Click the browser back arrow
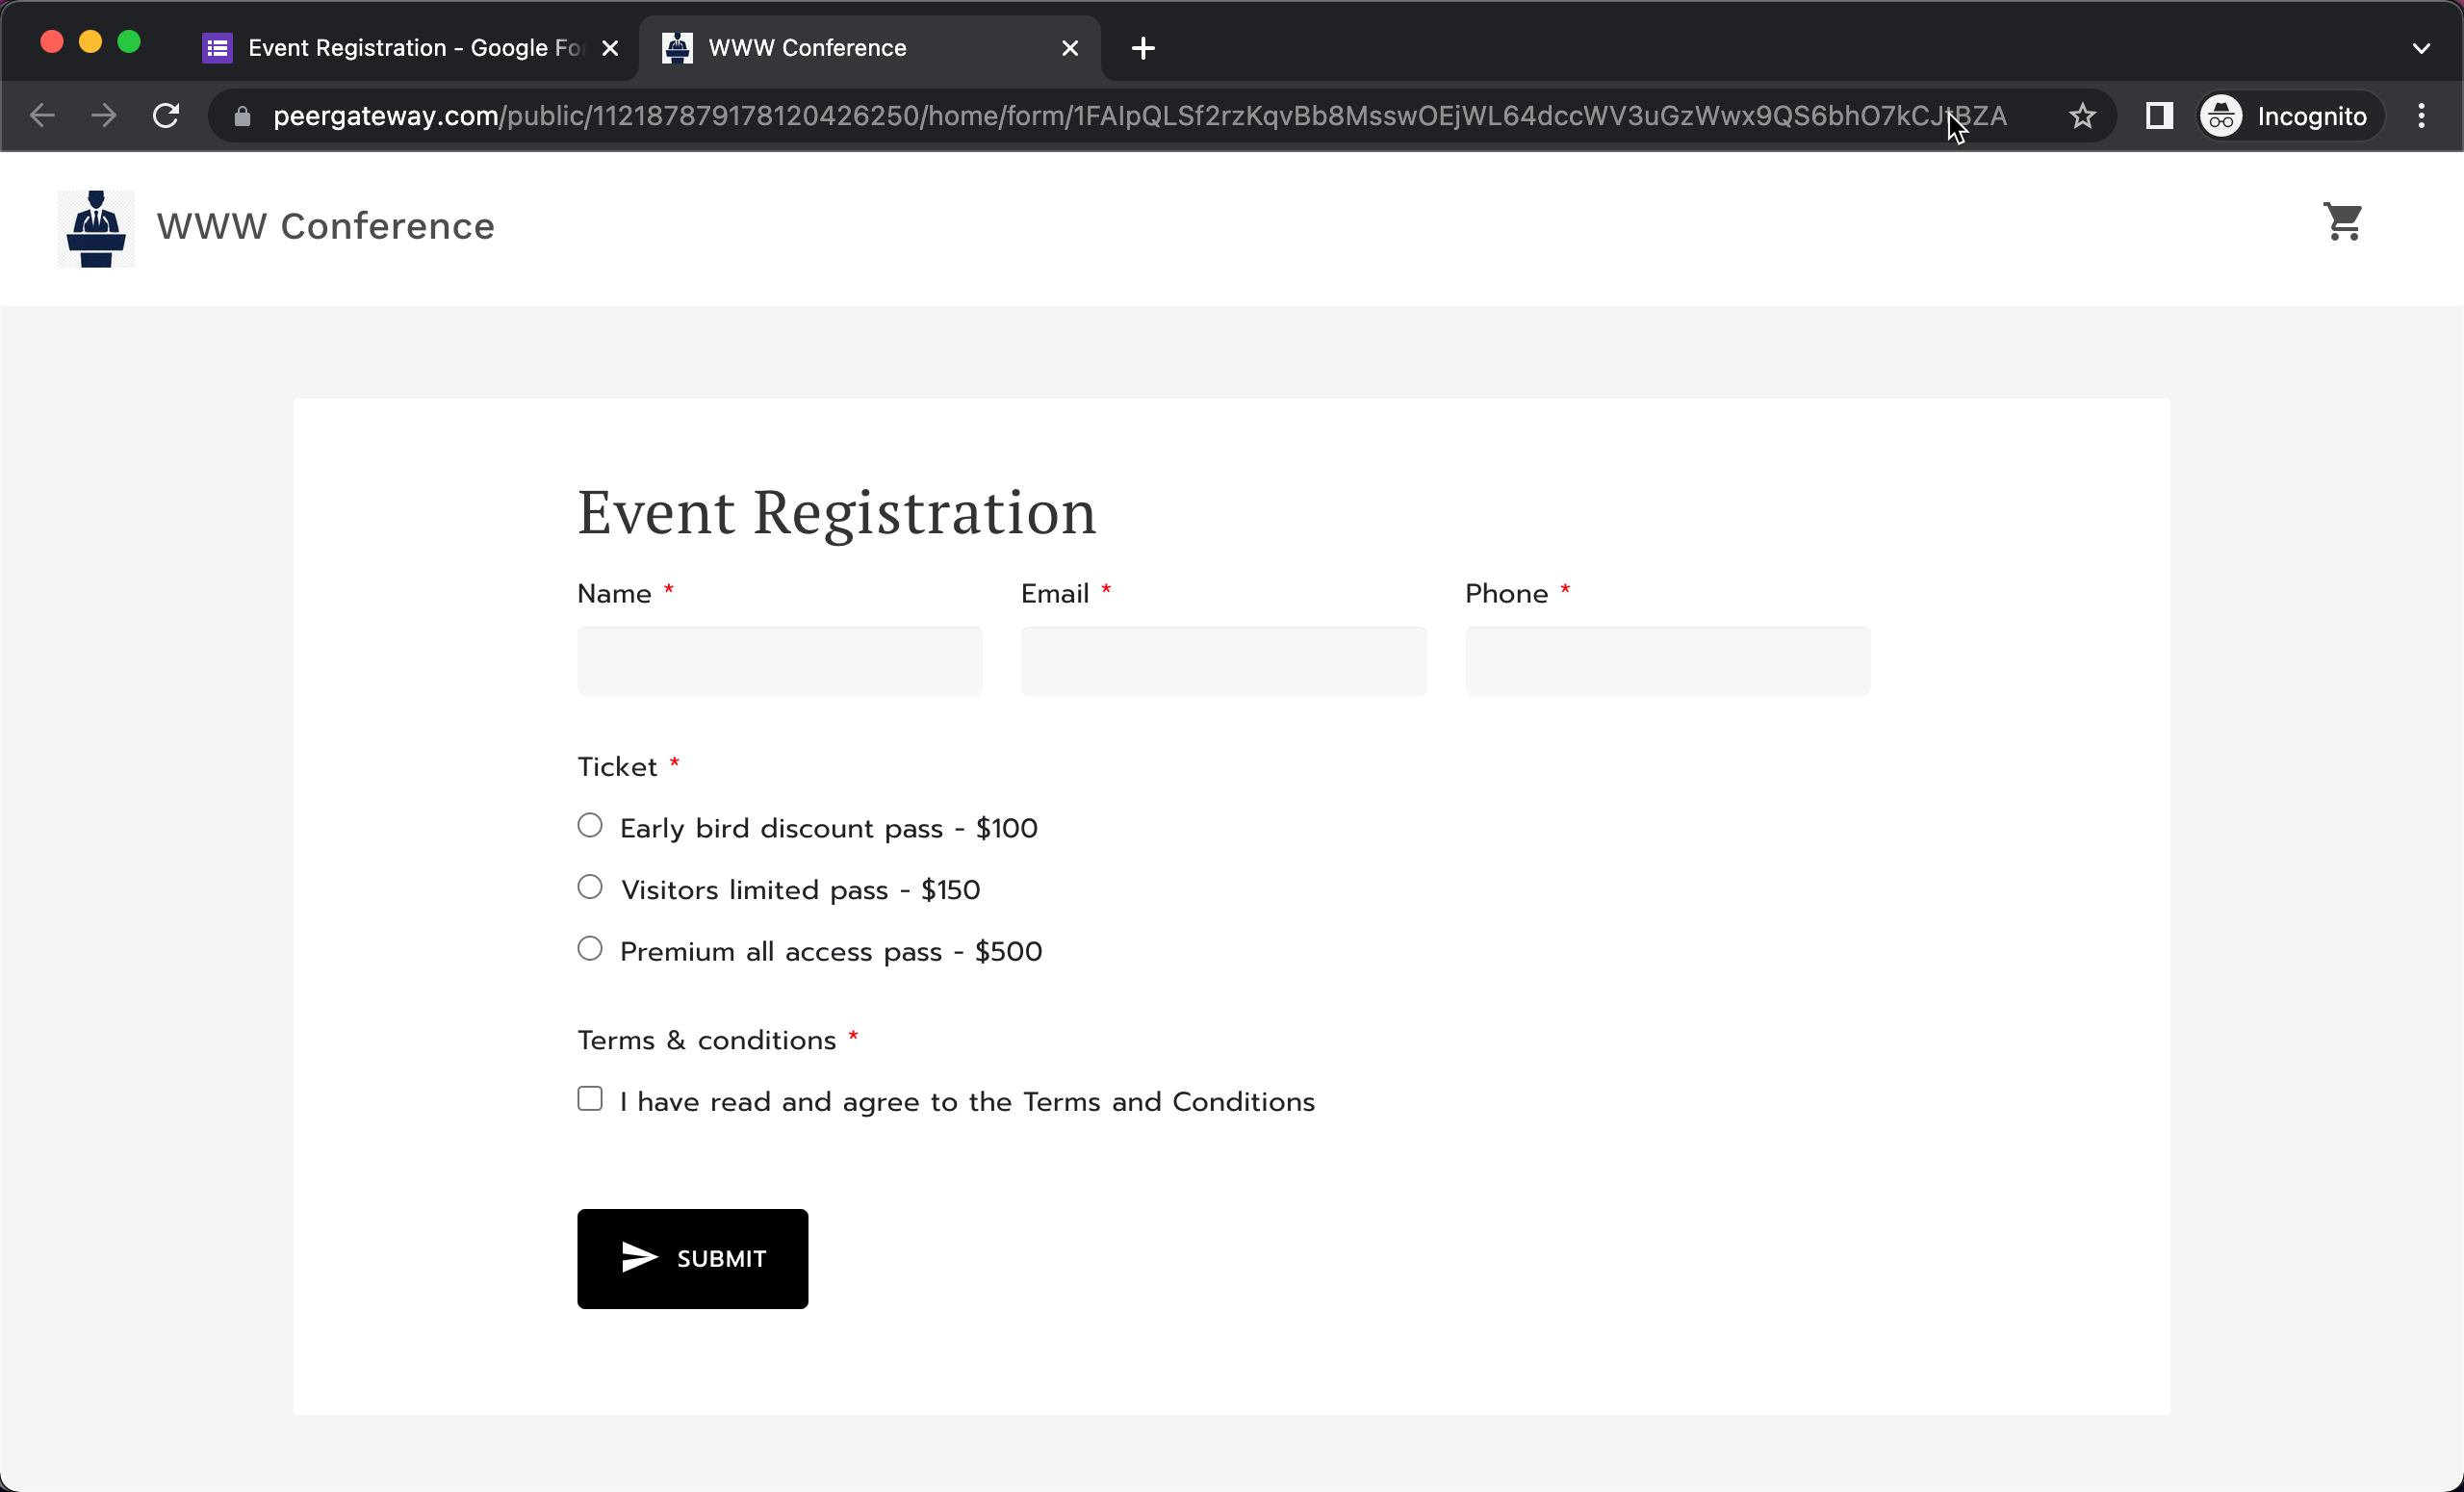 [42, 115]
